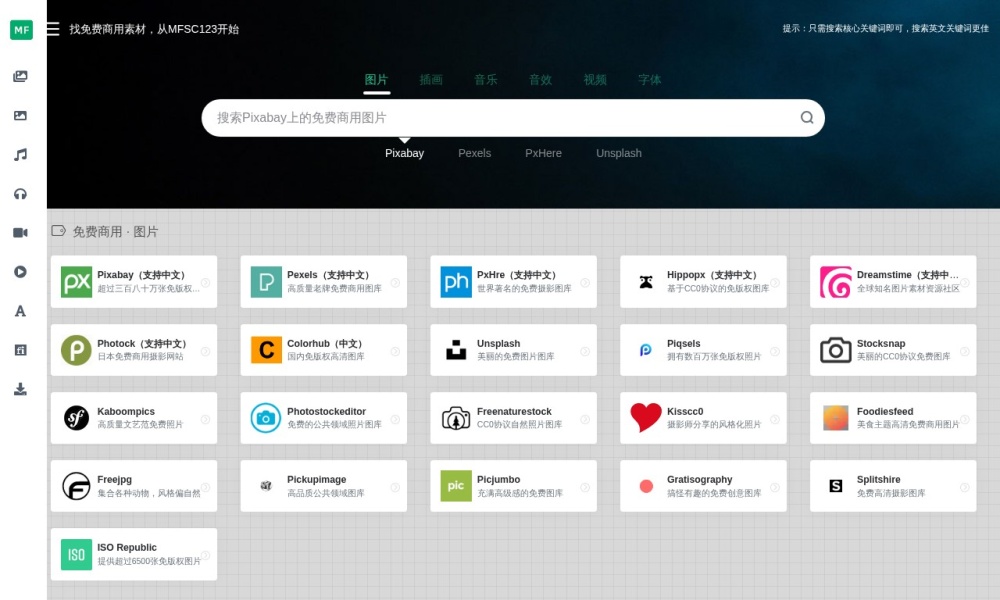Open the Photock (支持中文) card
Viewport: 1000px width, 600px height.
coord(134,350)
